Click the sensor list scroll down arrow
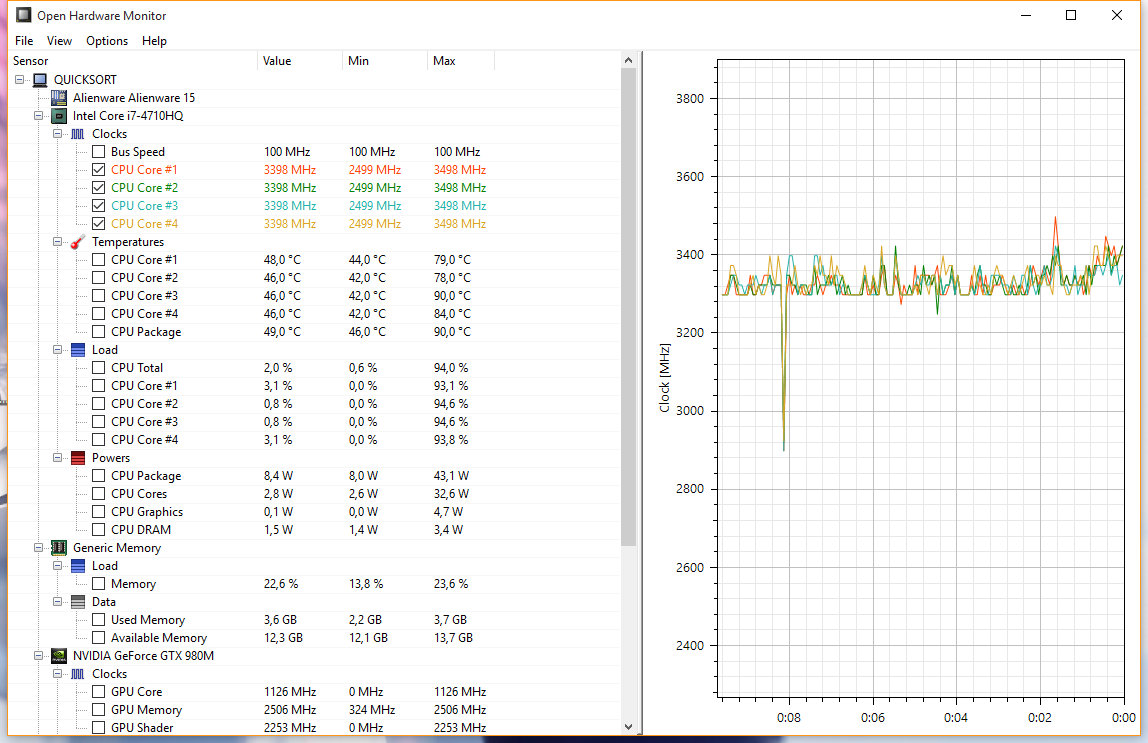Image resolution: width=1148 pixels, height=743 pixels. (x=628, y=727)
